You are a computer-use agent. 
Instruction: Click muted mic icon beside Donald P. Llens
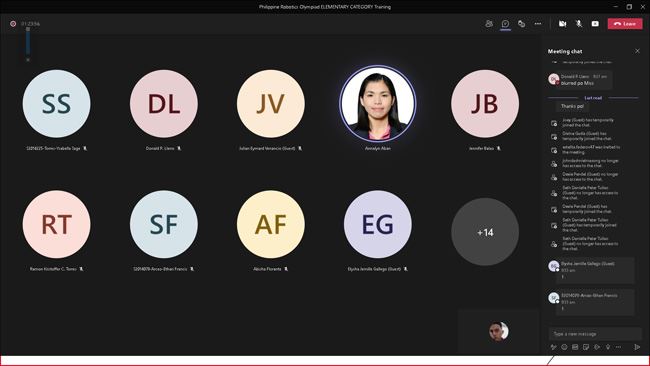[179, 148]
